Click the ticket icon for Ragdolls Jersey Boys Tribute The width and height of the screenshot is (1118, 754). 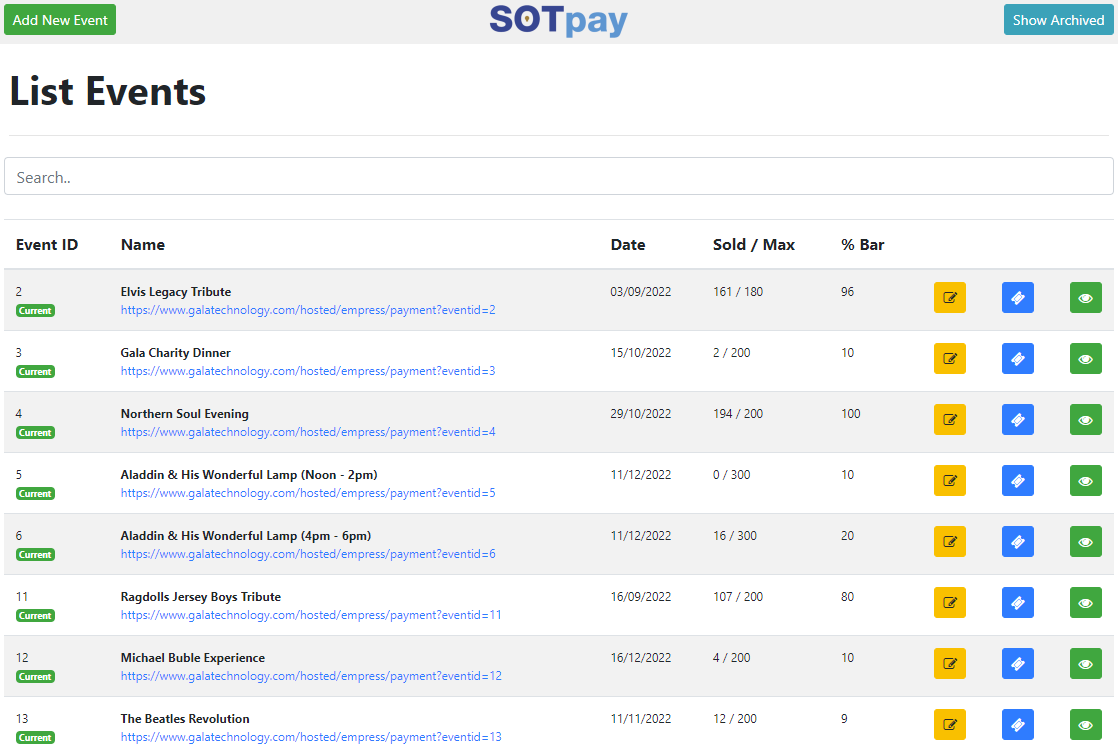coord(1017,603)
